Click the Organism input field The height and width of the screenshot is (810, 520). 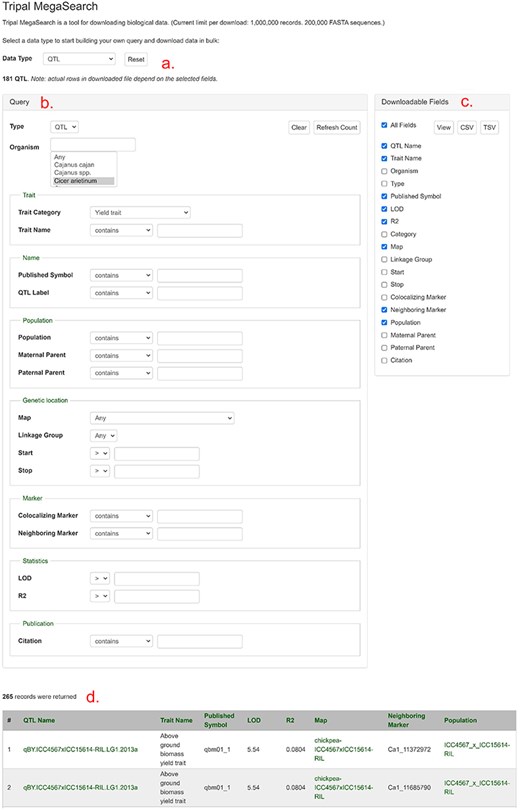(x=93, y=145)
